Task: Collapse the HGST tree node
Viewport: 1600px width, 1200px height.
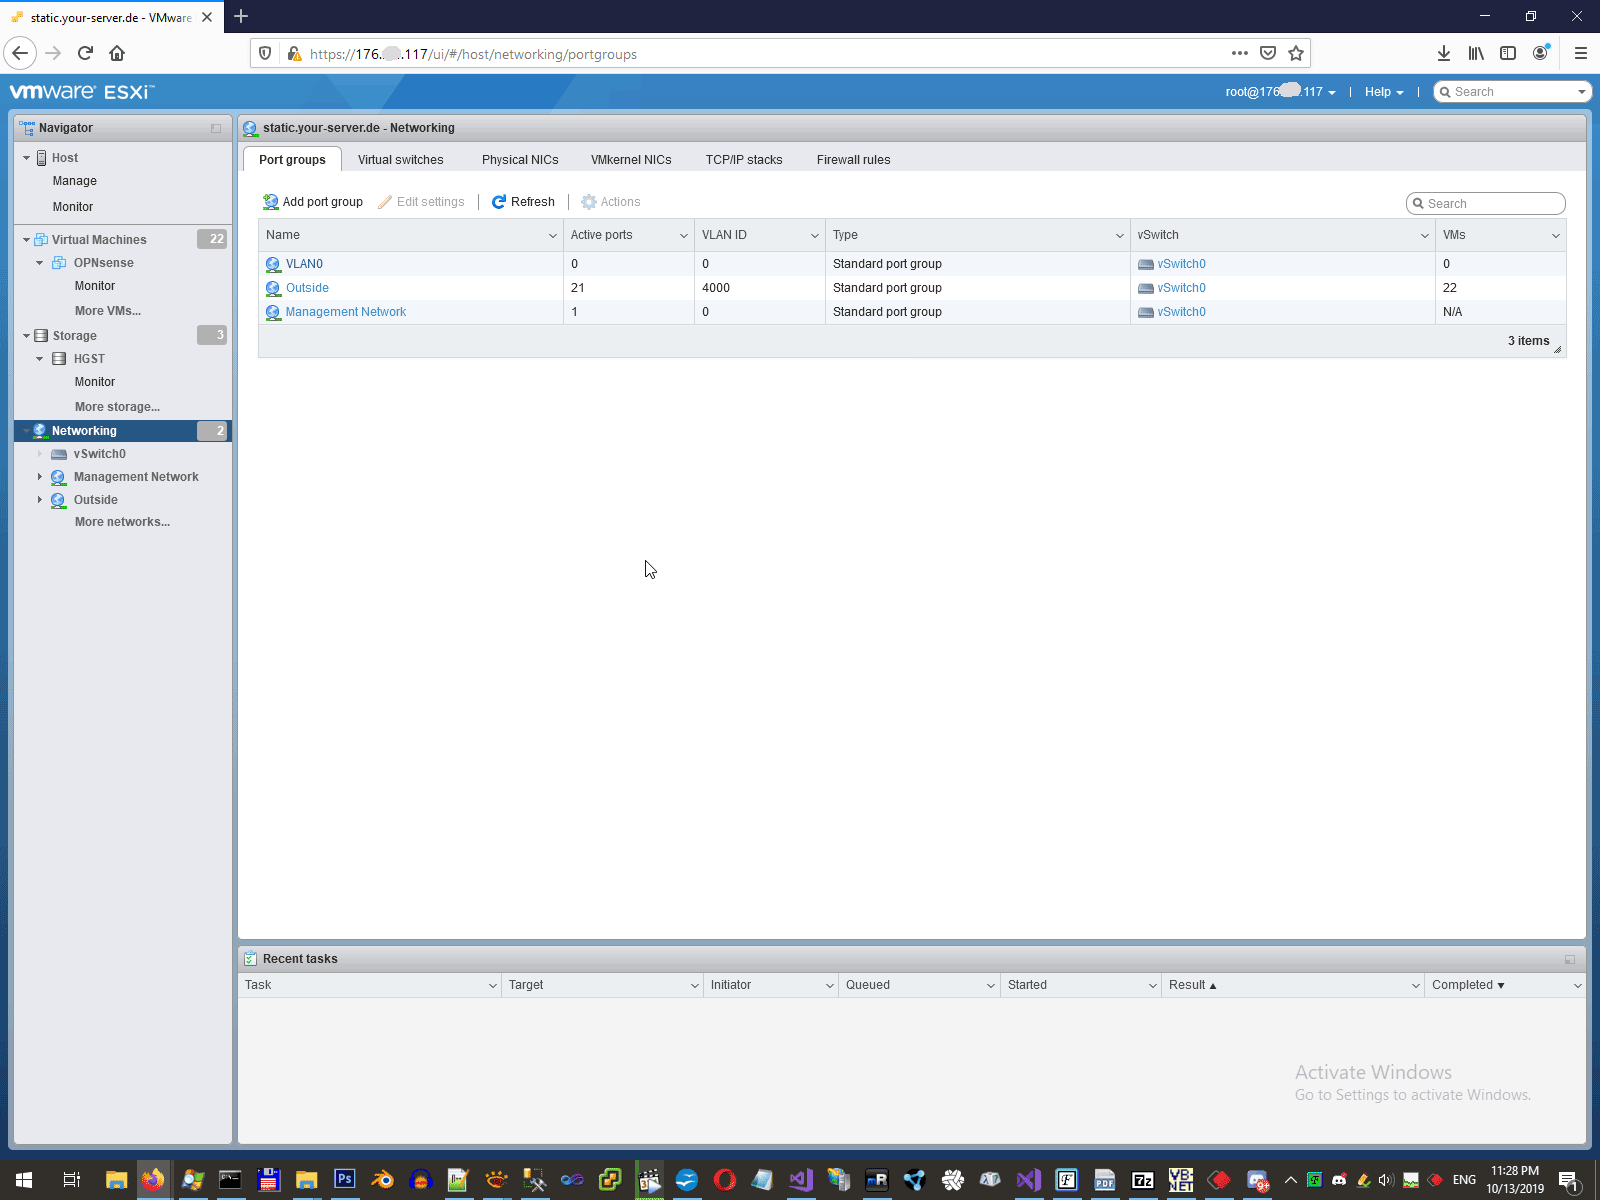Action: pyautogui.click(x=40, y=359)
